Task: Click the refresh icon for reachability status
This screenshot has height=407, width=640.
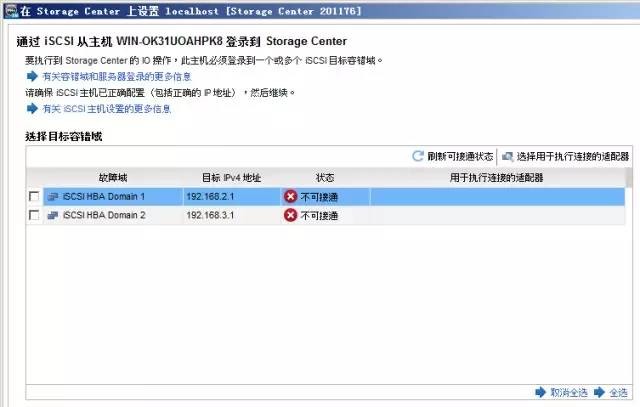Action: click(x=418, y=156)
